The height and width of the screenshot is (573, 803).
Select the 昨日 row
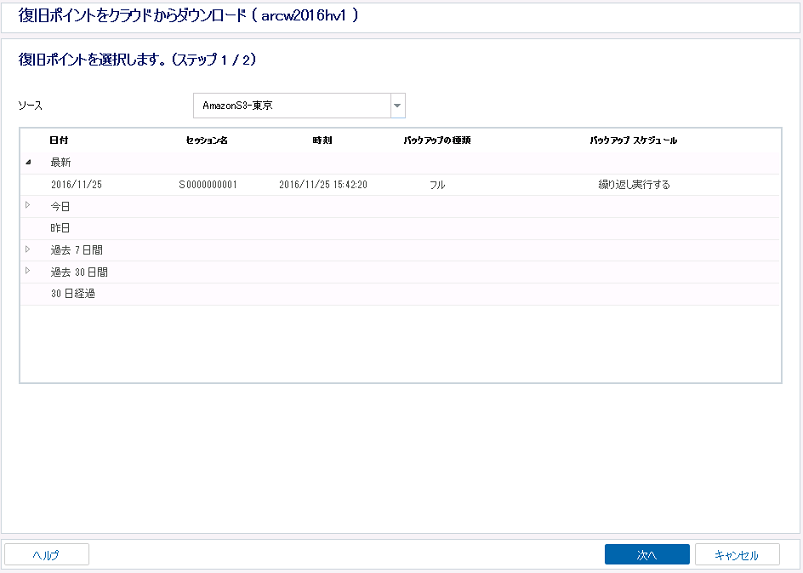(399, 228)
